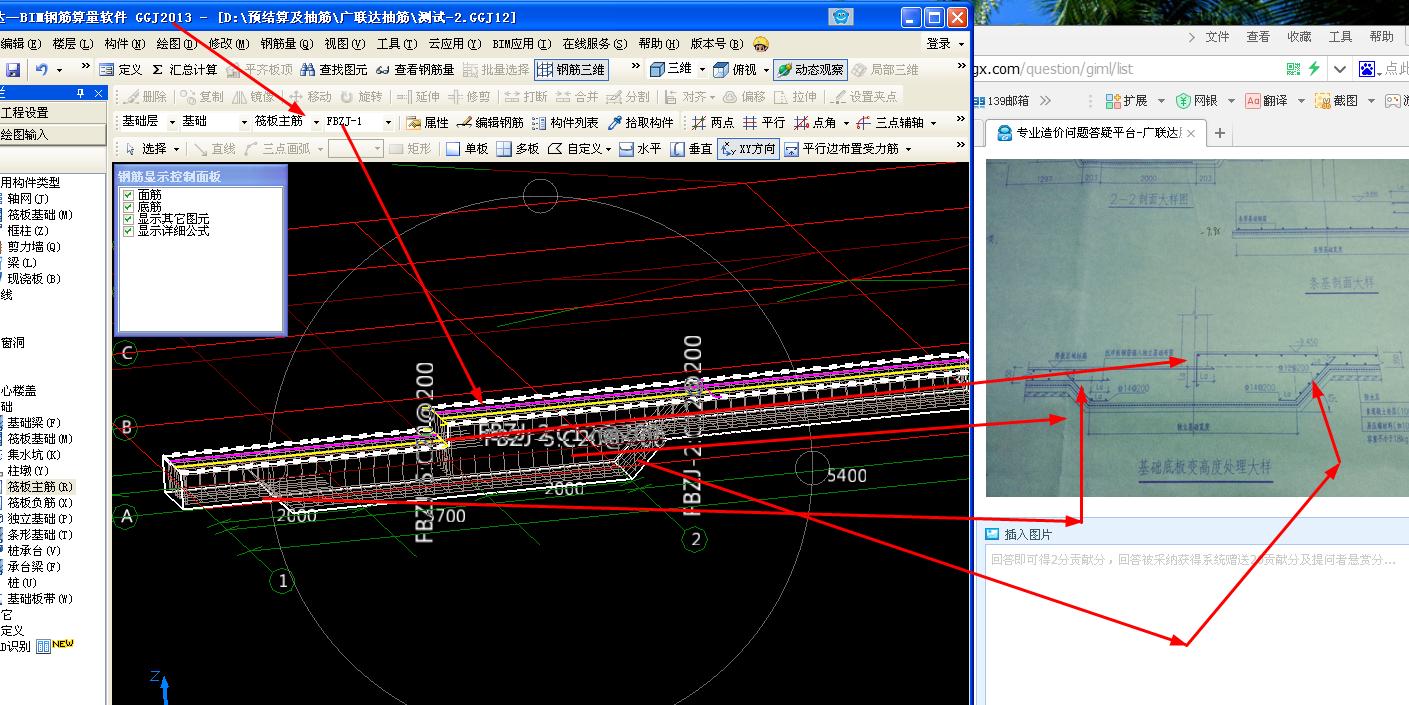Uncheck 面筋 top rebar checkbox
1409x705 pixels.
pyautogui.click(x=127, y=195)
